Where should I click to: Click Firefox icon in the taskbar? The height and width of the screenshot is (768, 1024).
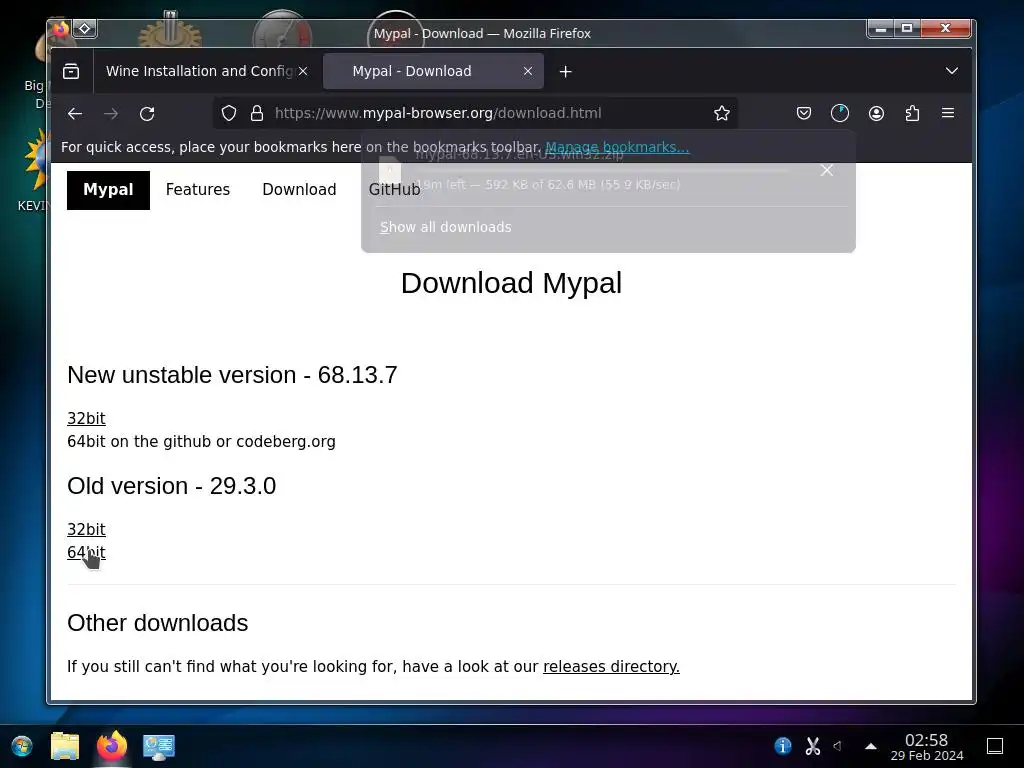(x=112, y=746)
